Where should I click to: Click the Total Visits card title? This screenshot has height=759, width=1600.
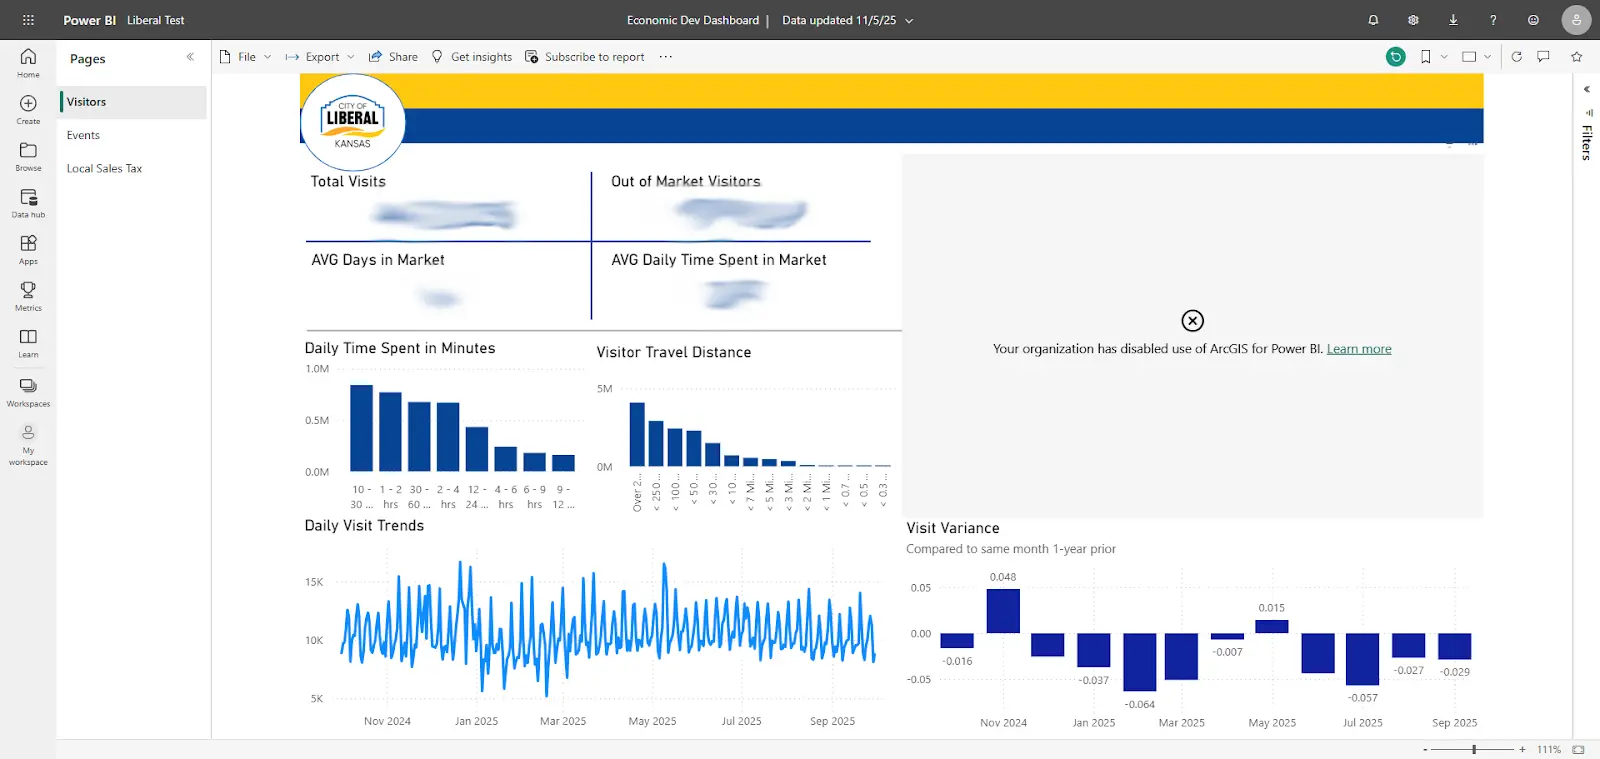point(348,181)
